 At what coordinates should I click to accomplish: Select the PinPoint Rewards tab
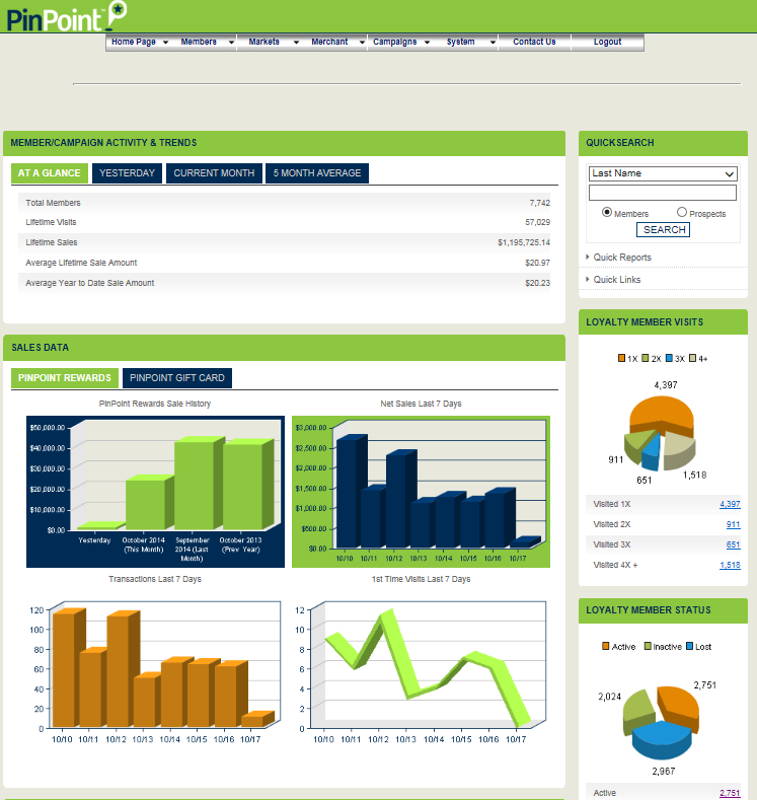pos(65,378)
